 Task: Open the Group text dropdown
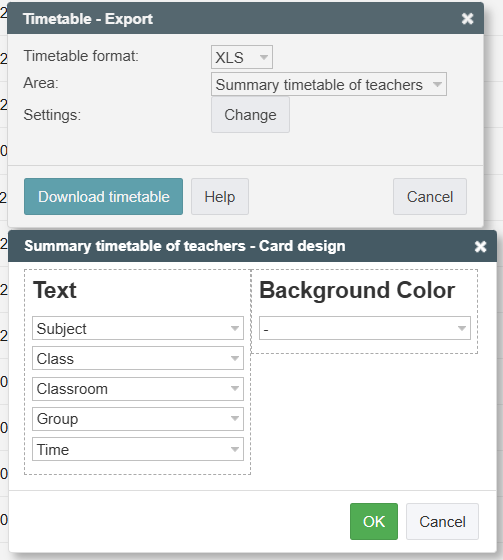[138, 419]
